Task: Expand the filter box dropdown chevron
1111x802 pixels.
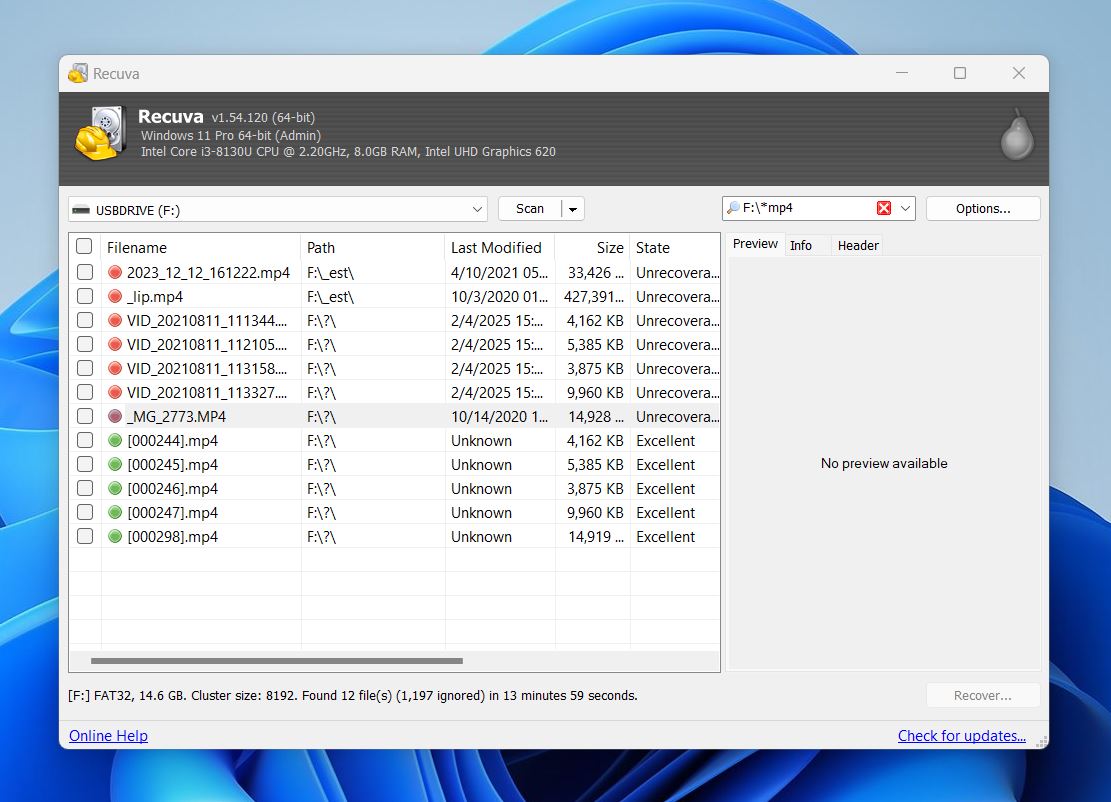Action: (x=905, y=208)
